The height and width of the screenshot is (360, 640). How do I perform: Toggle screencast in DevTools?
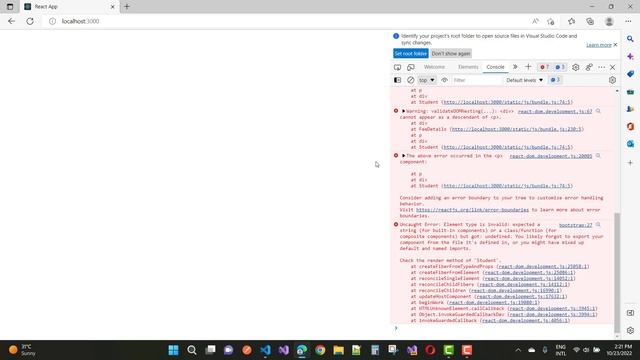(398, 67)
